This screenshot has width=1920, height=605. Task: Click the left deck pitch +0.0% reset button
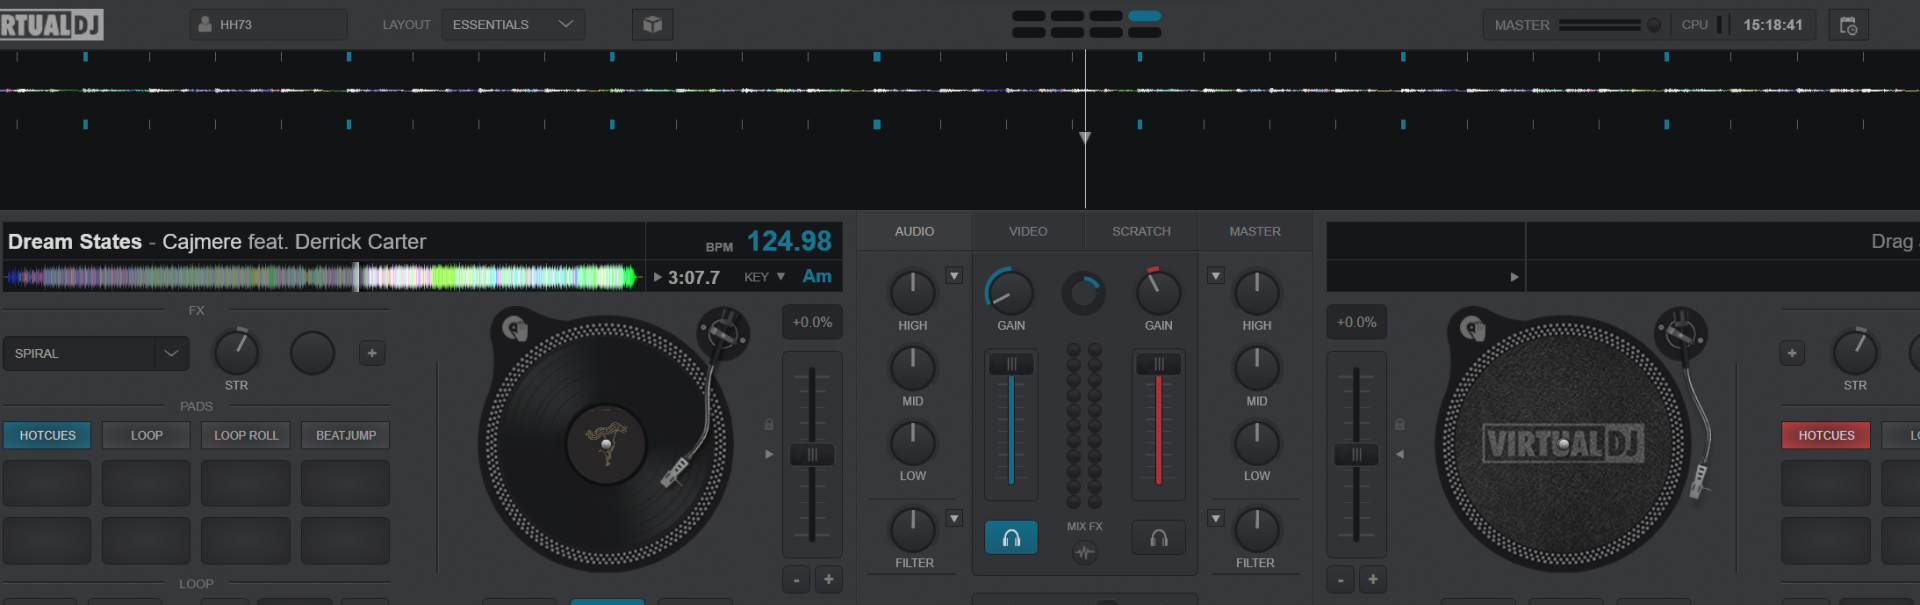point(812,322)
